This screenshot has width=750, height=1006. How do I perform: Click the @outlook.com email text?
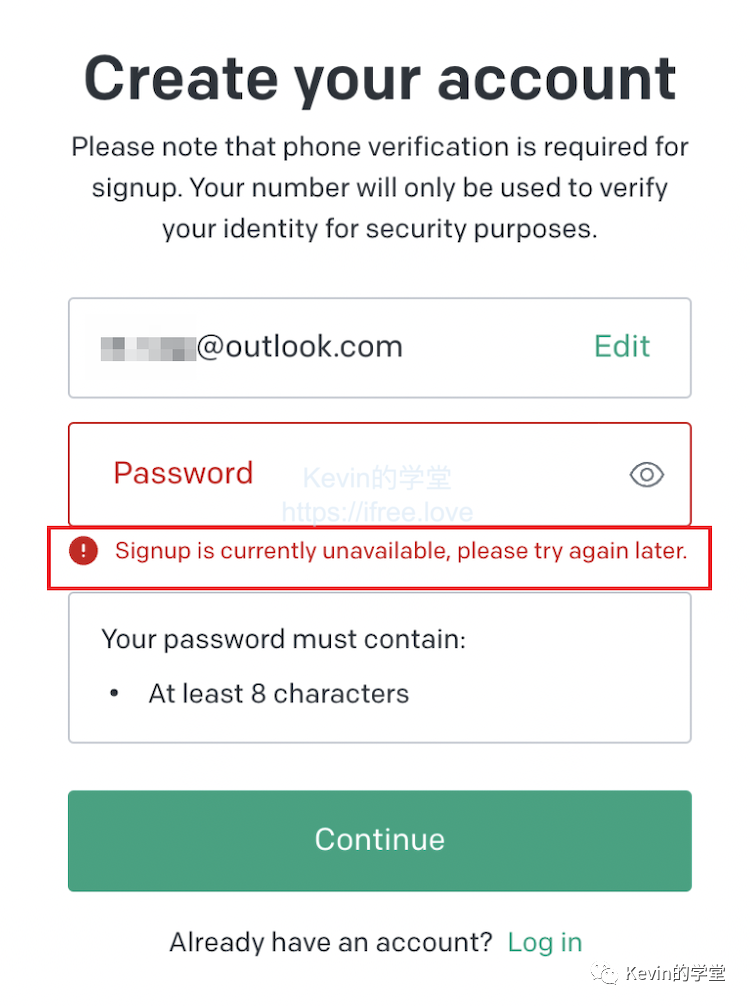coord(299,347)
